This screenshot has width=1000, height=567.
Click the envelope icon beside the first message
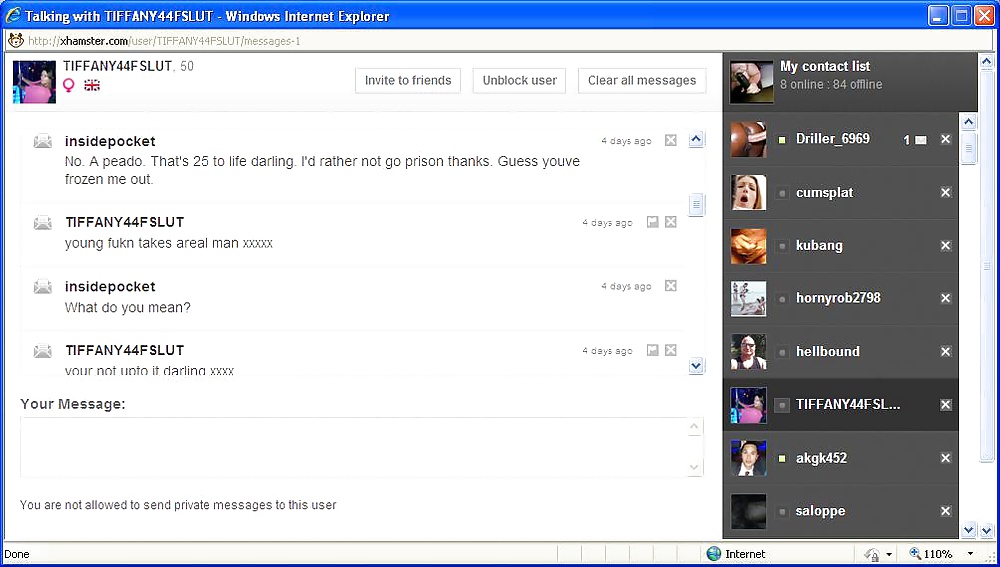[x=43, y=141]
